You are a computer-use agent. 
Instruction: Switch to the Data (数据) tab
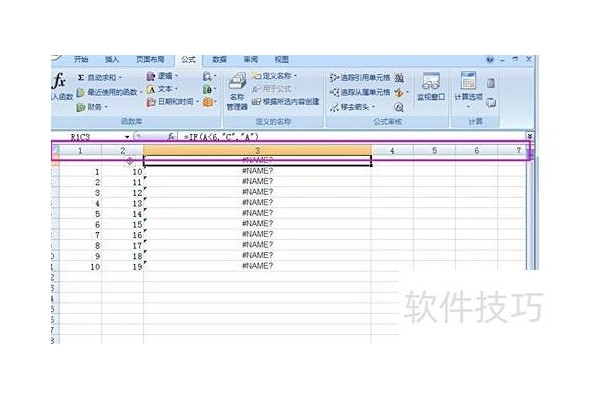219,59
